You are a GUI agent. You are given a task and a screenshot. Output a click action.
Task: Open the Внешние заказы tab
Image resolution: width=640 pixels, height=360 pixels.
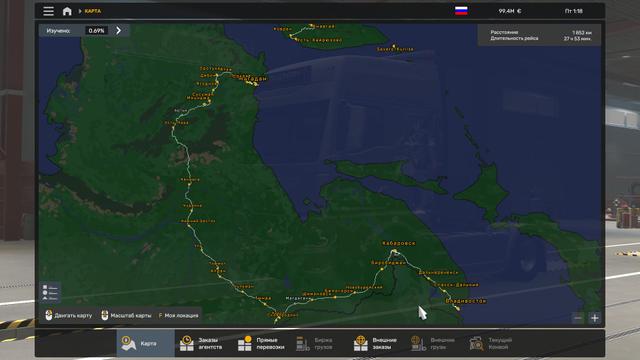[x=378, y=343]
